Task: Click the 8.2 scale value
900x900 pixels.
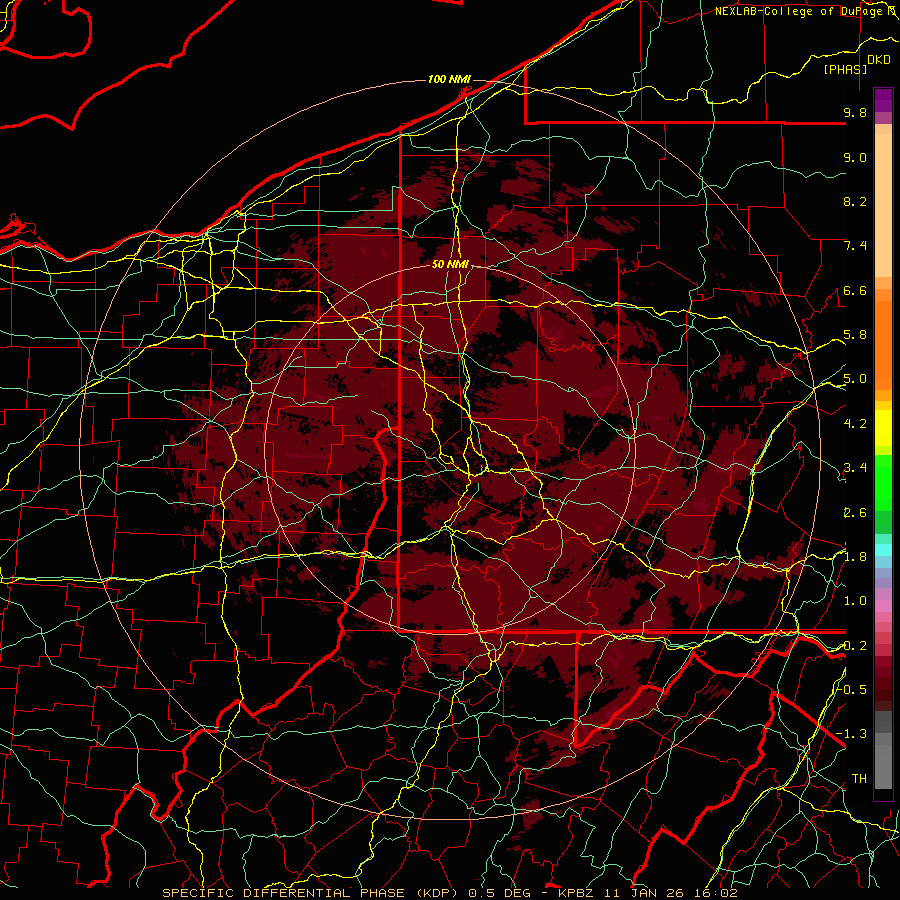Action: (x=855, y=201)
